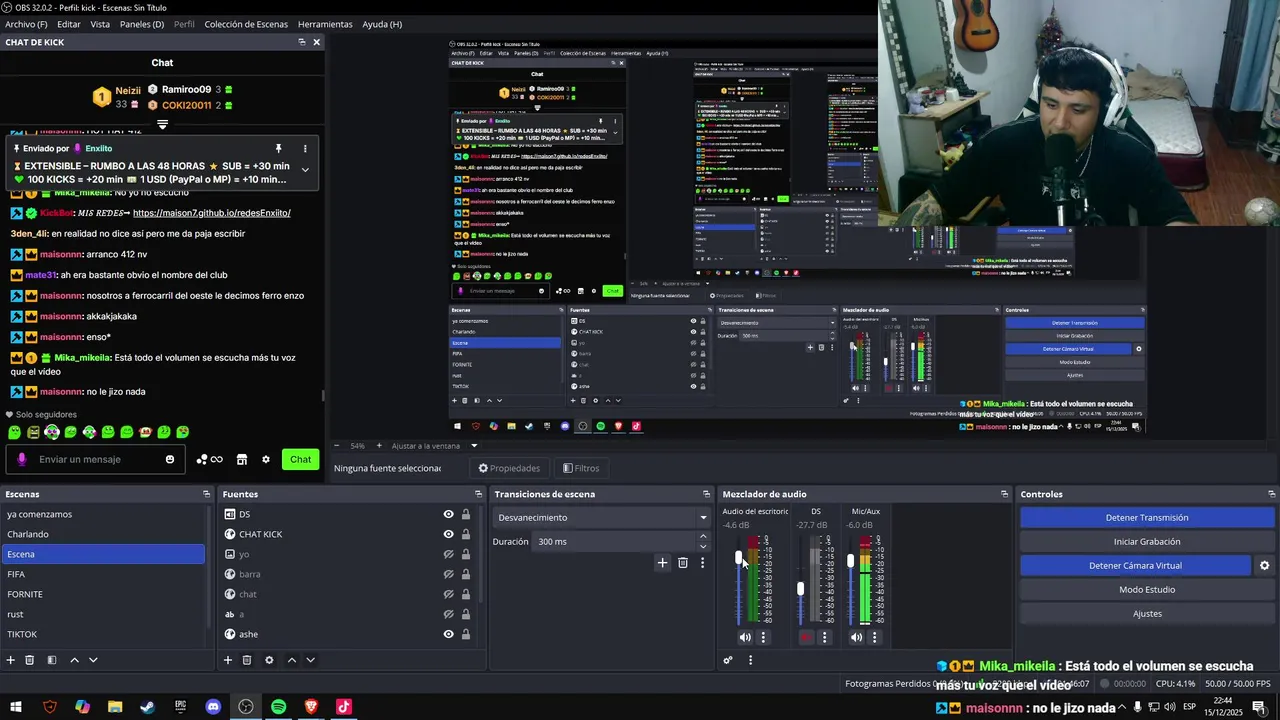Show the barra source

click(449, 574)
